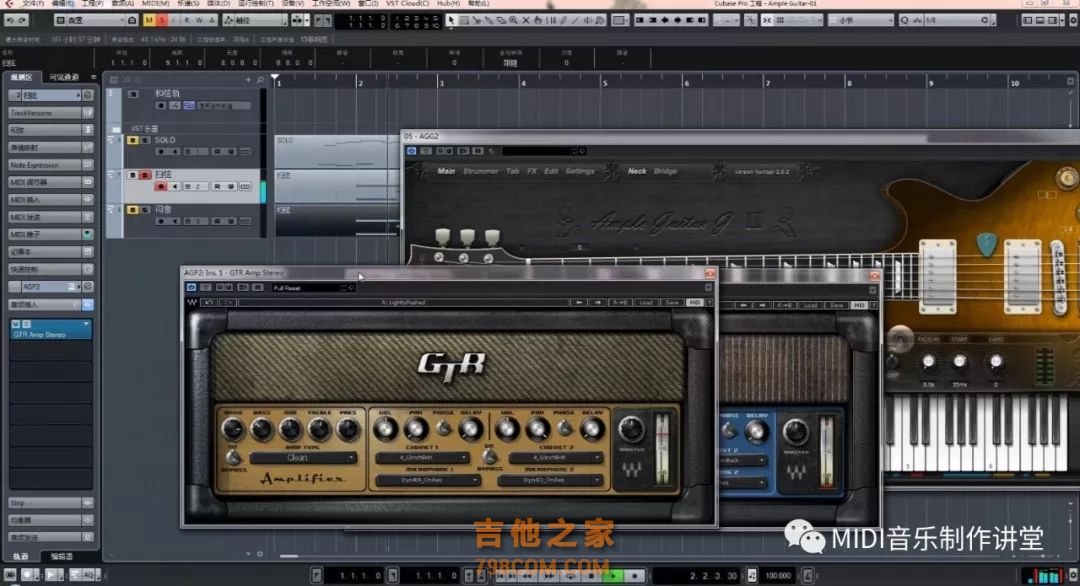The height and width of the screenshot is (586, 1080).
Task: Mute the SOLO track
Action: (133, 140)
